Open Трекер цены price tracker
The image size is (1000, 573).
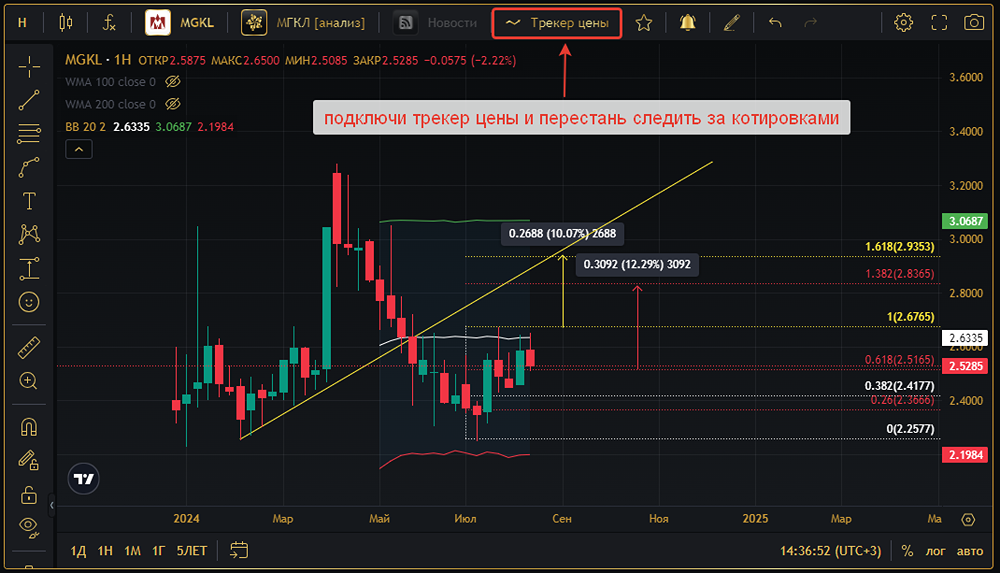557,23
